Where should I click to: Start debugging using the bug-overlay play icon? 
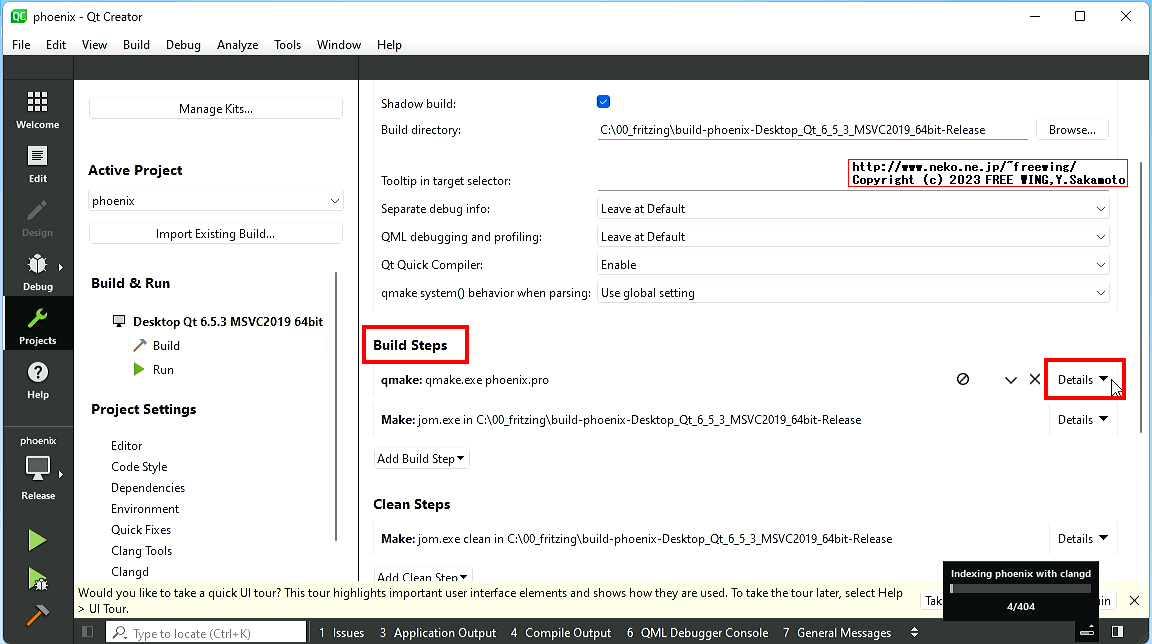click(37, 578)
